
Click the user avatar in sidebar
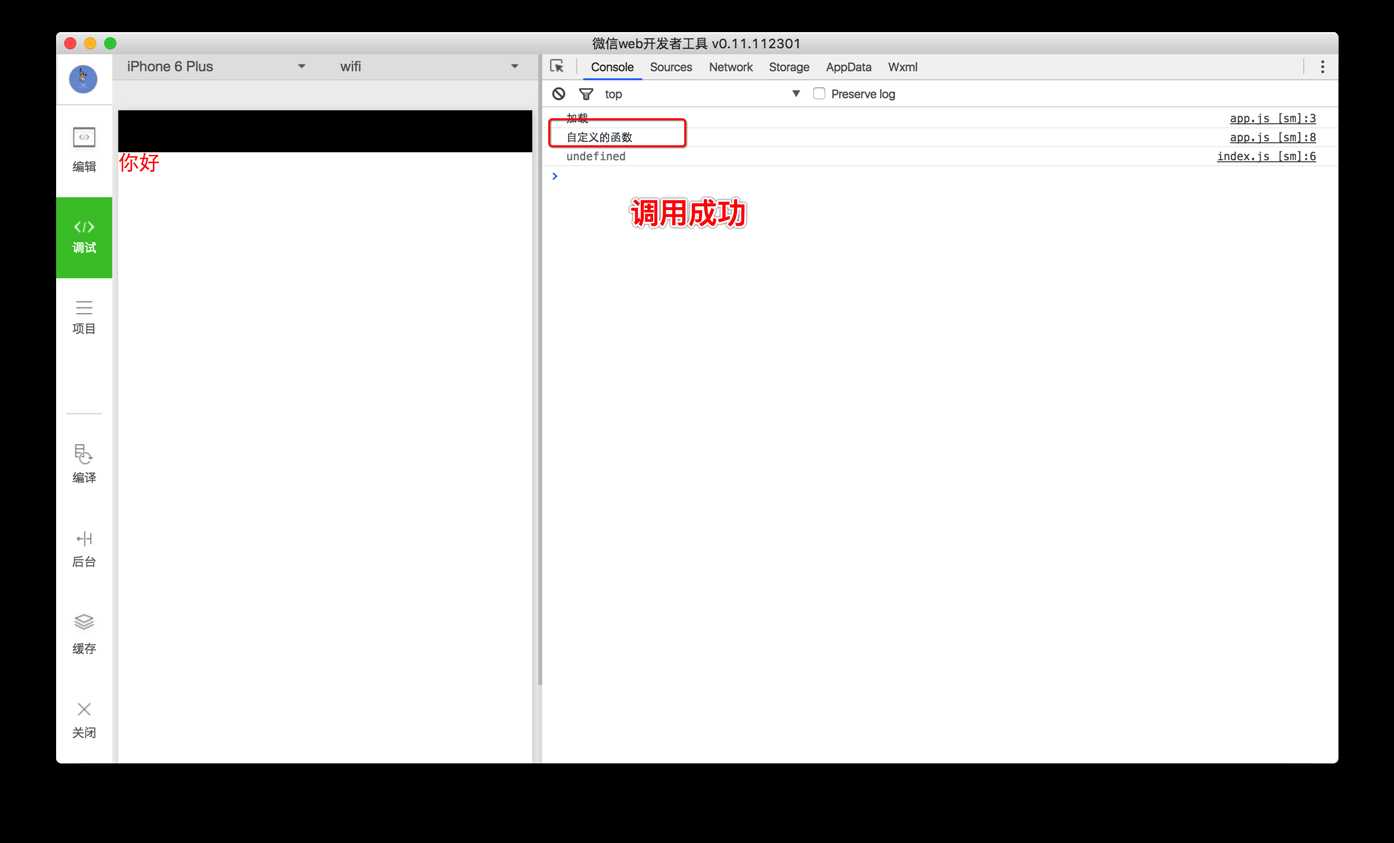coord(83,79)
